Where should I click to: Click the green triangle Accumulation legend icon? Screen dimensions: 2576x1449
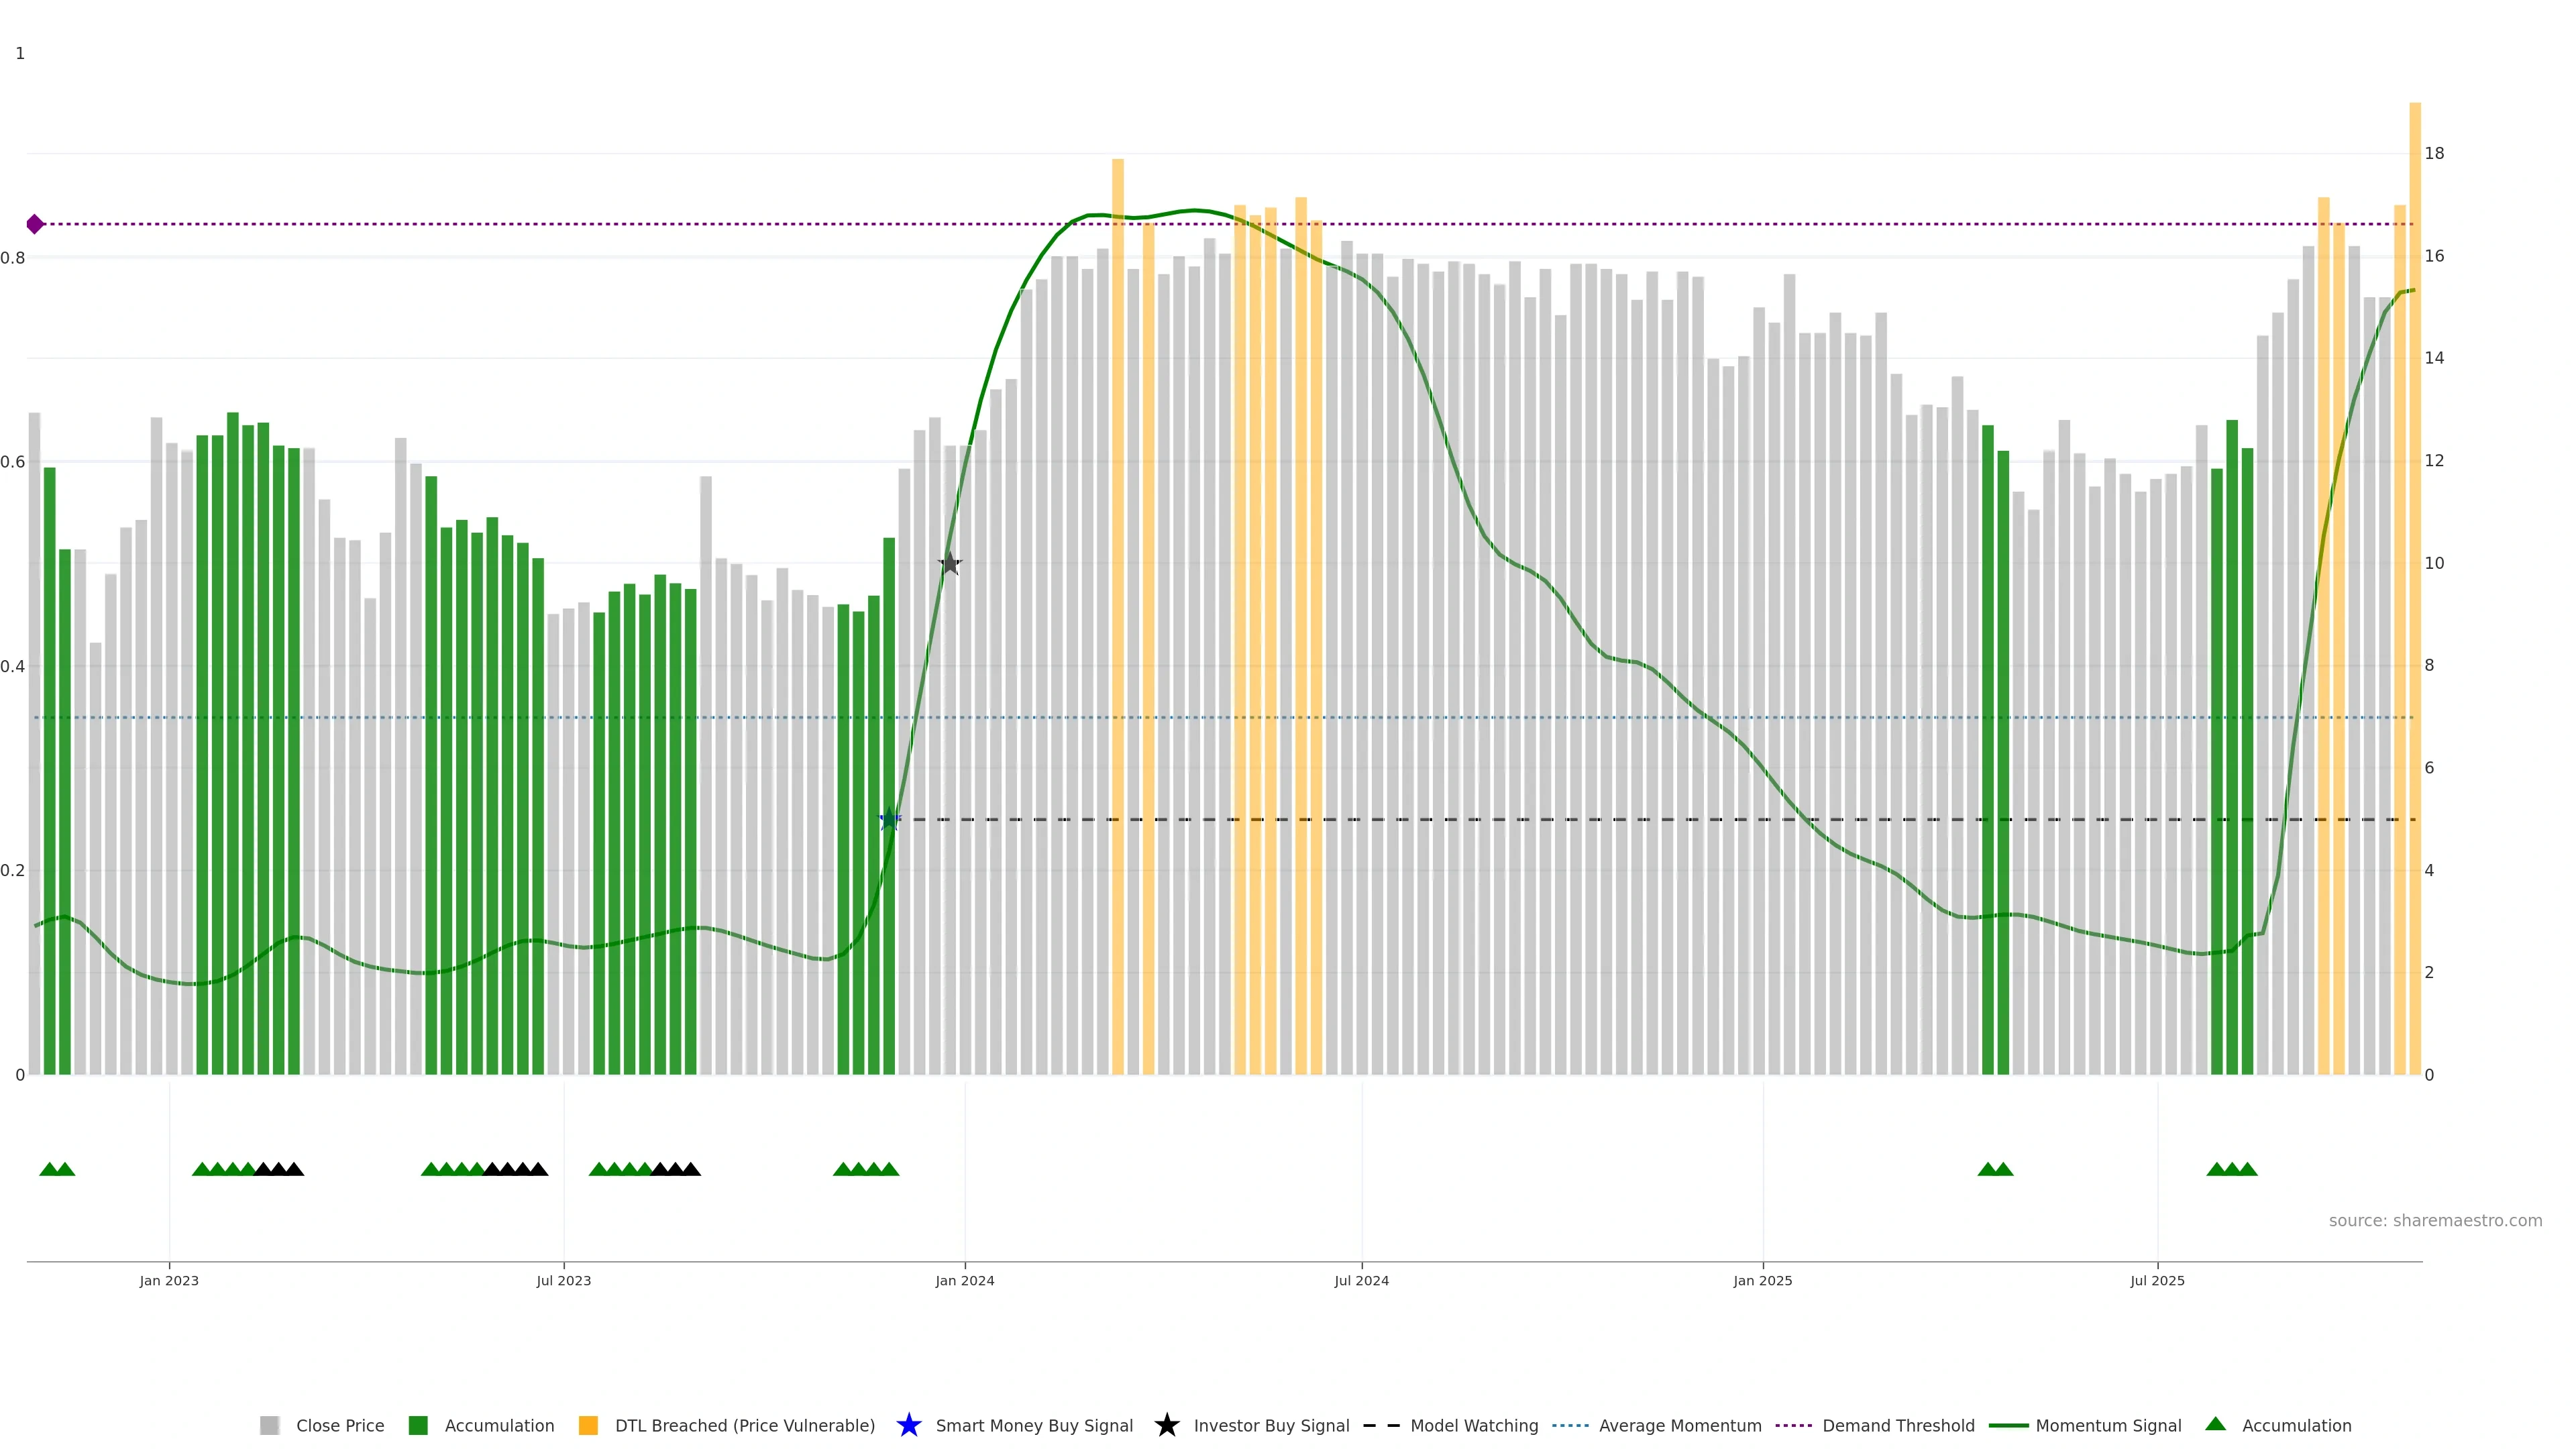2215,1424
